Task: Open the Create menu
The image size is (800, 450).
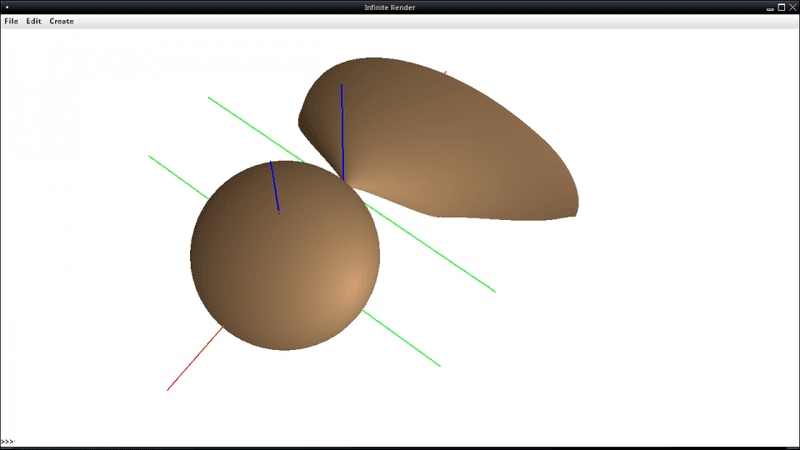Action: pyautogui.click(x=61, y=21)
